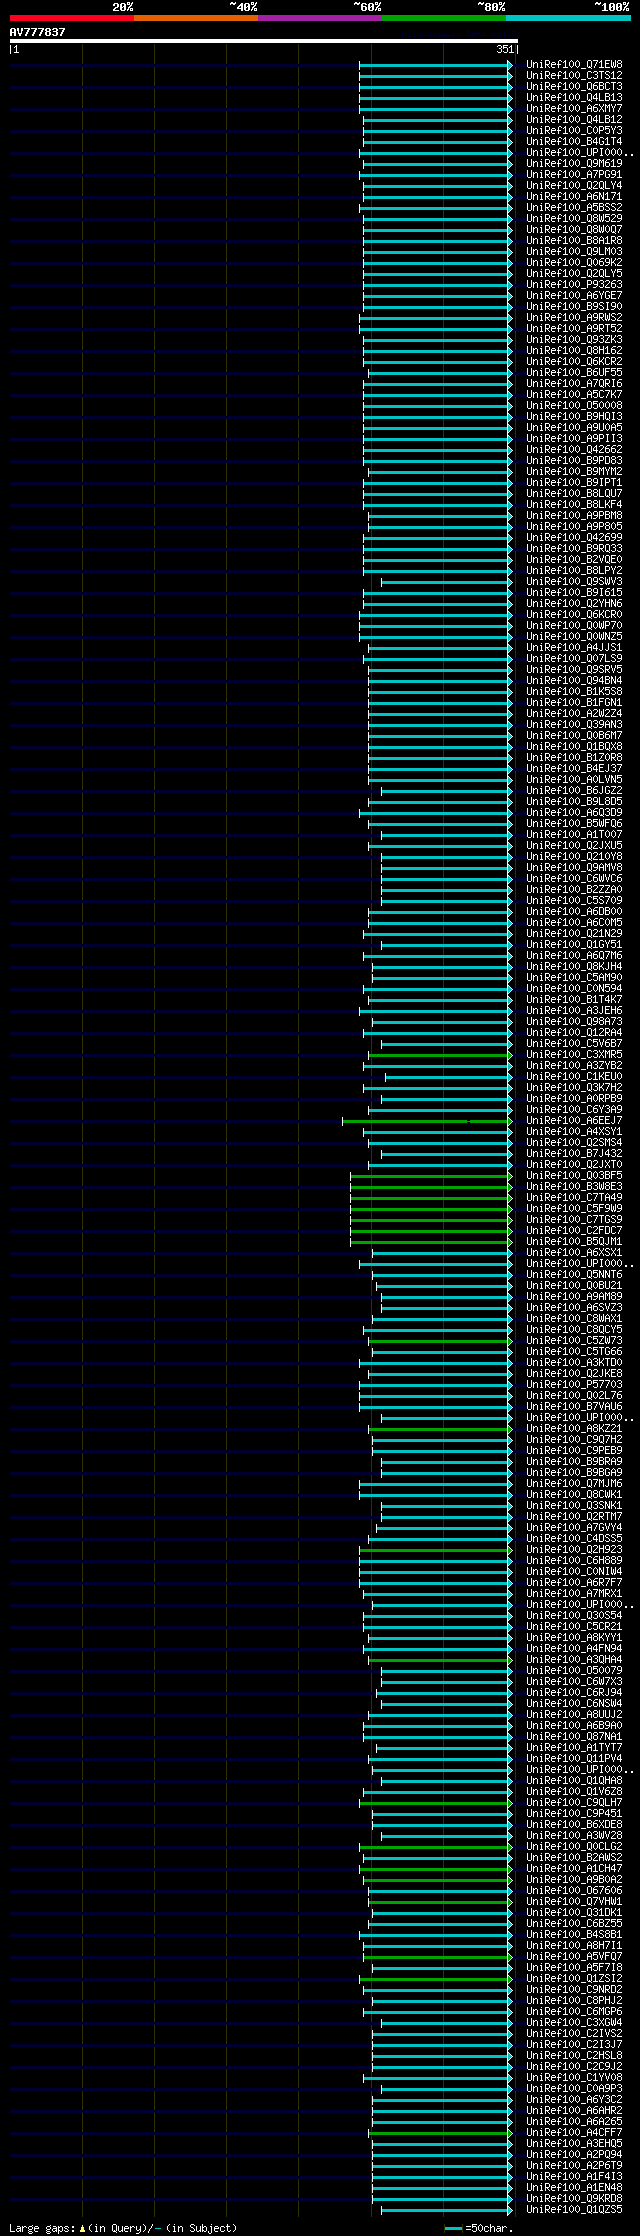The width and height of the screenshot is (640, 2236).
Task: Select the UniRef100_B7J432 label
Action: tap(574, 1154)
